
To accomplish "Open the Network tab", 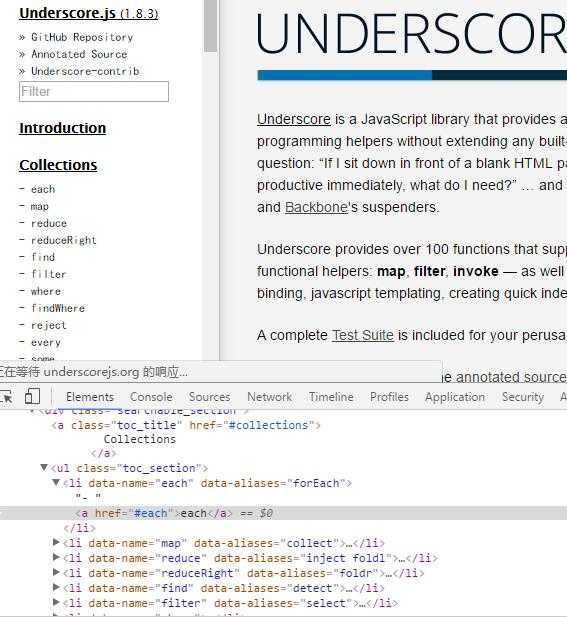I will click(x=270, y=397).
